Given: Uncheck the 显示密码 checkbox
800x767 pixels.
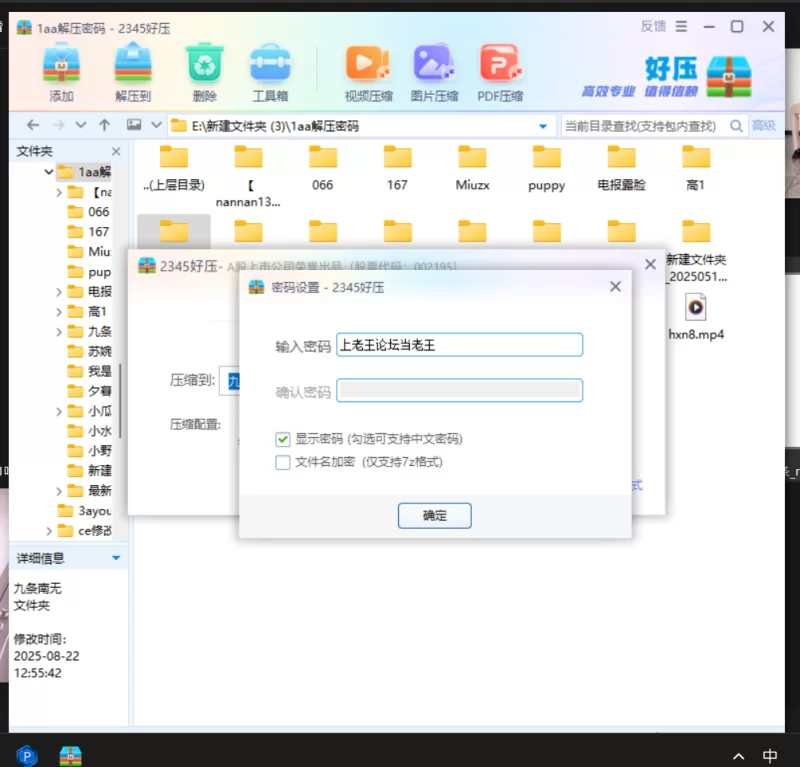Looking at the screenshot, I should pos(283,439).
